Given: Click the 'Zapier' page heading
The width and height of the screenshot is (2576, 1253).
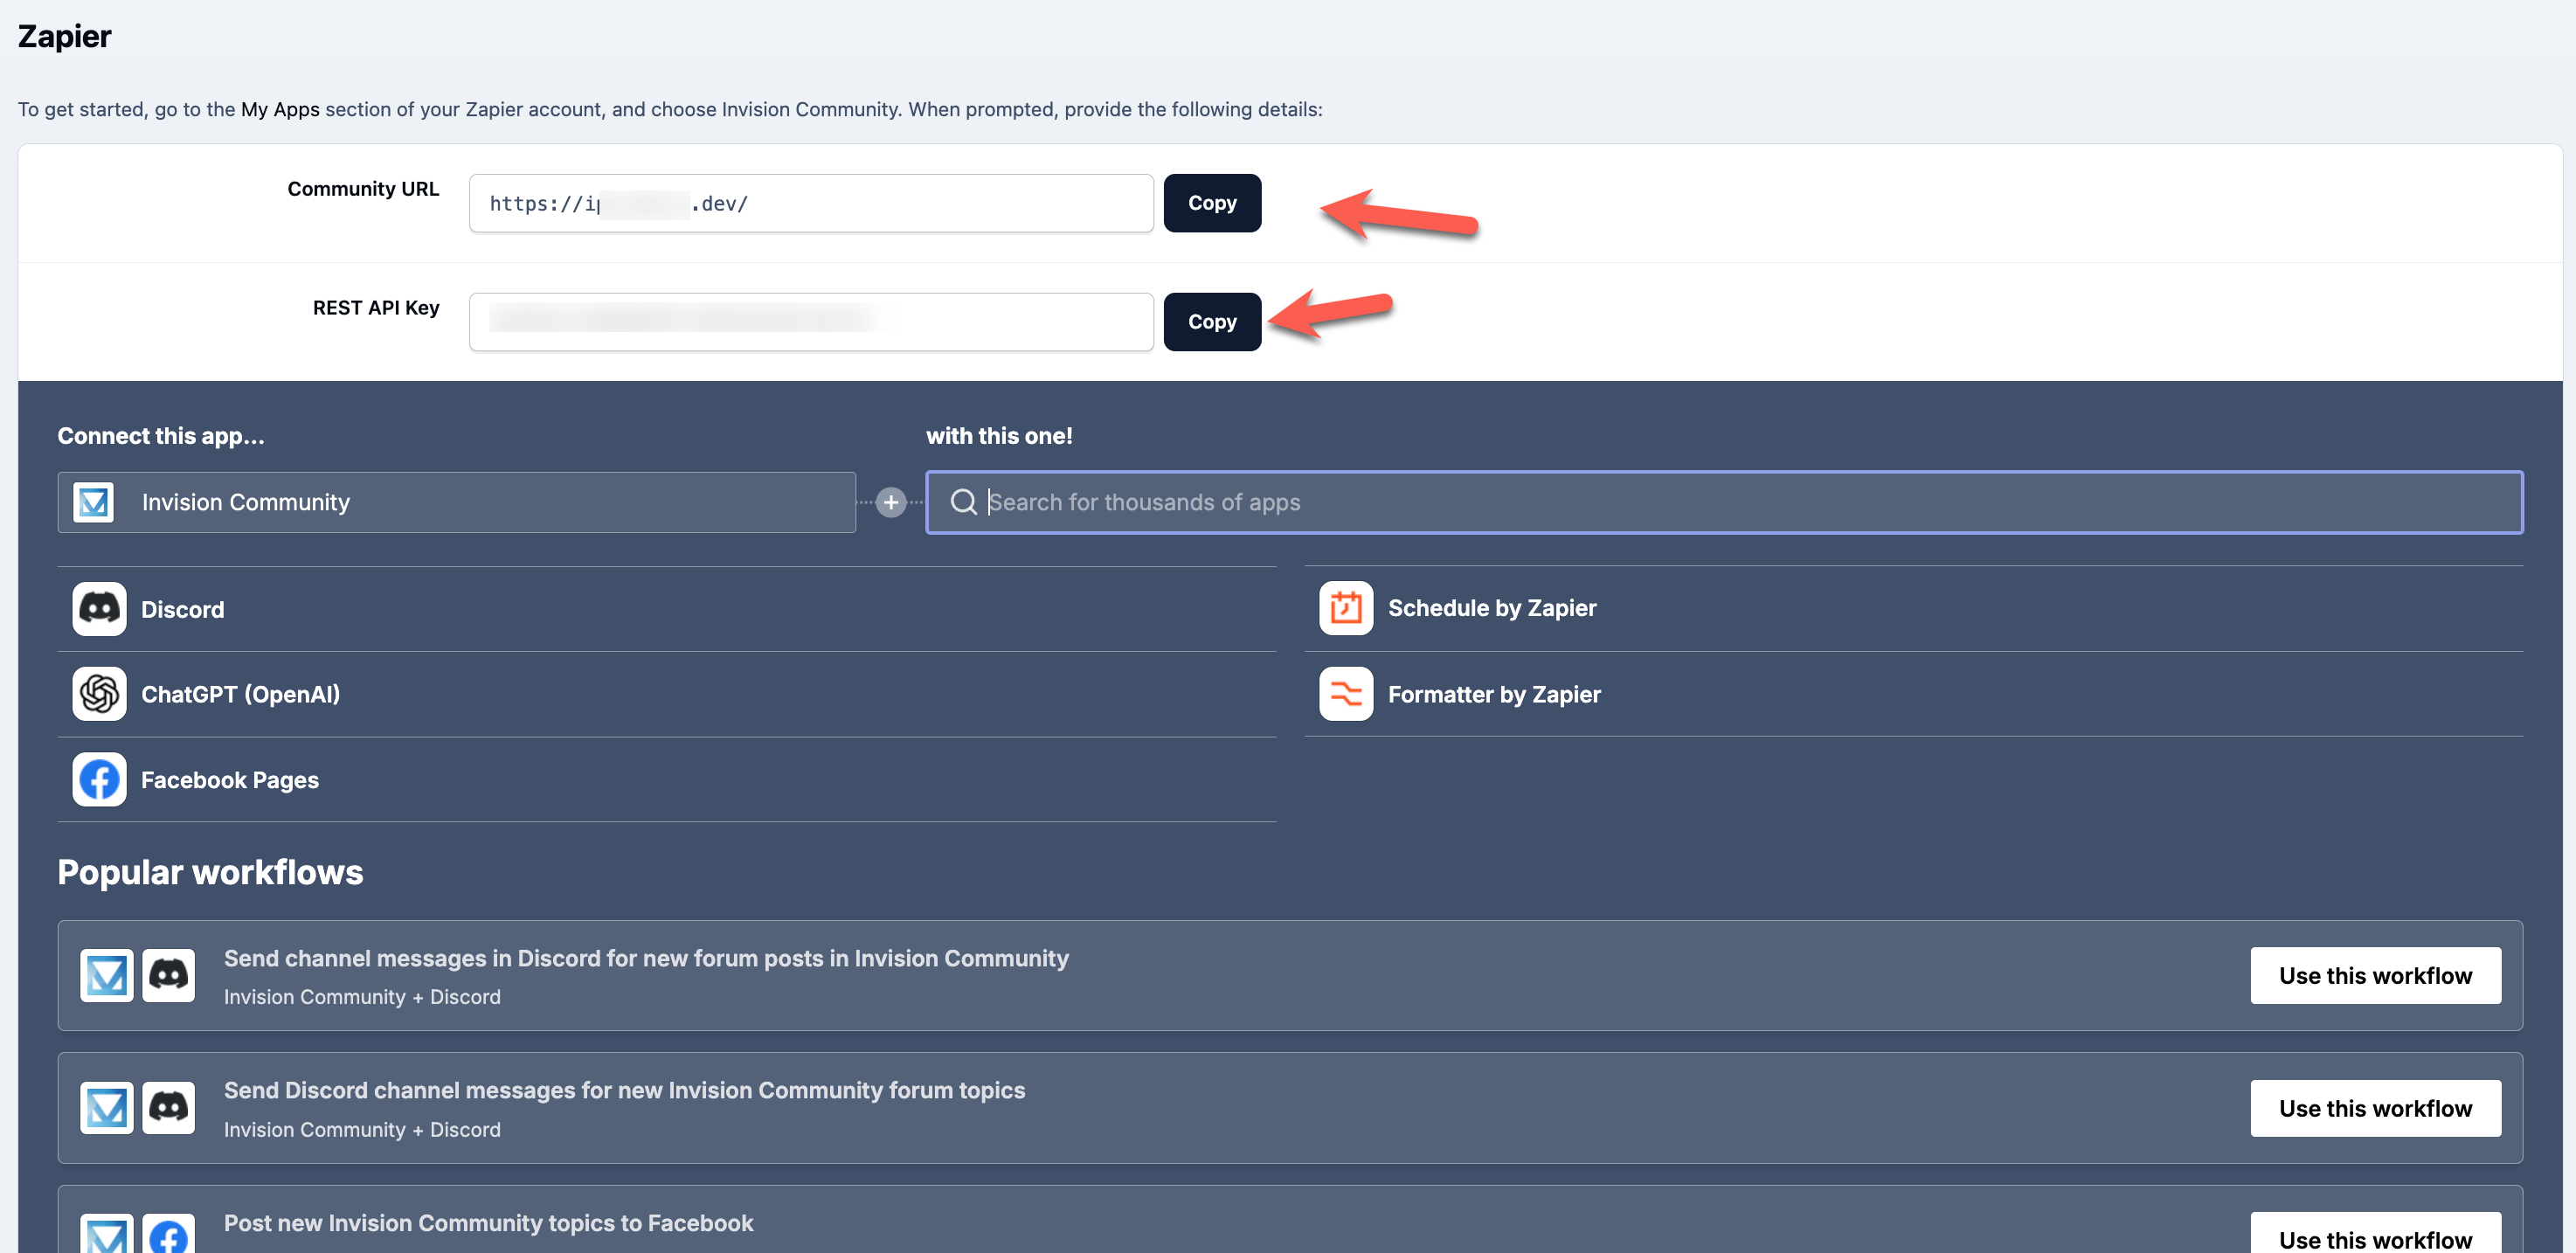Looking at the screenshot, I should (x=65, y=36).
